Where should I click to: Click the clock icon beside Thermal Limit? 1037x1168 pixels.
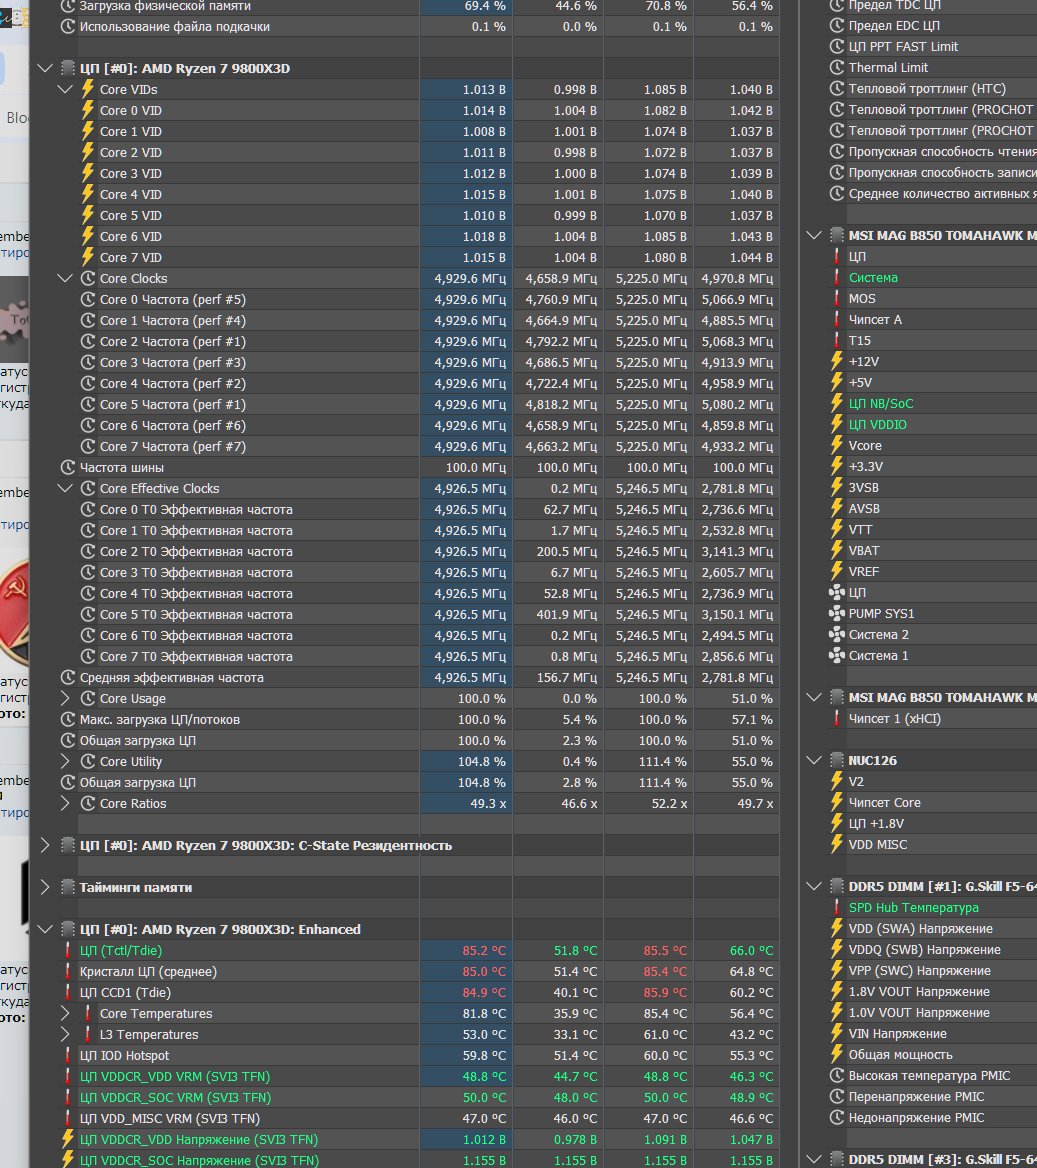pyautogui.click(x=837, y=68)
